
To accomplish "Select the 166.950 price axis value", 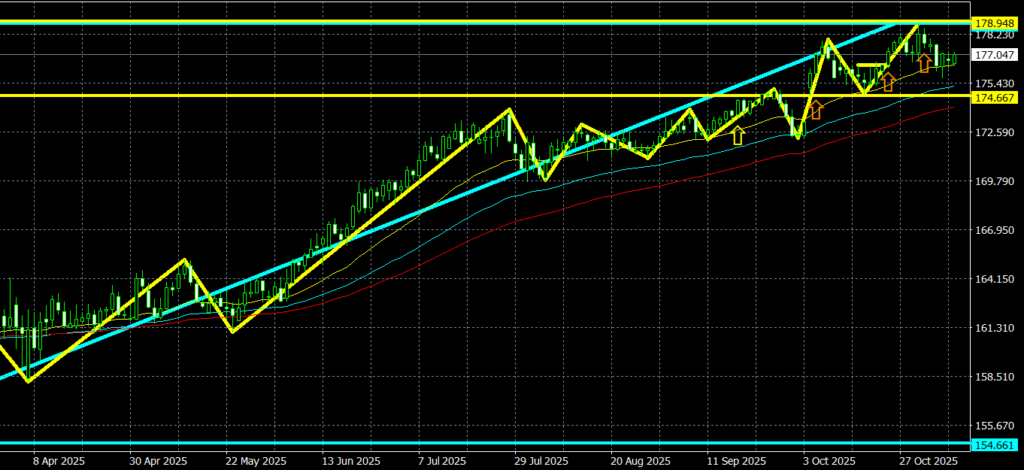I will click(x=995, y=230).
